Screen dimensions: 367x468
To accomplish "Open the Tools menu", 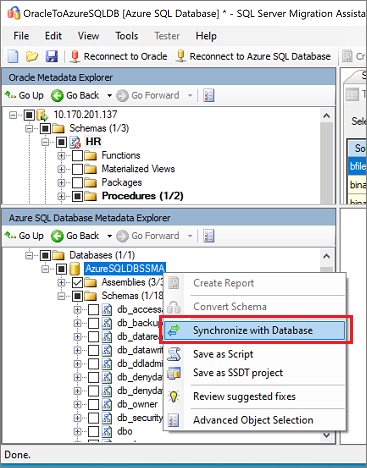I will coord(127,36).
